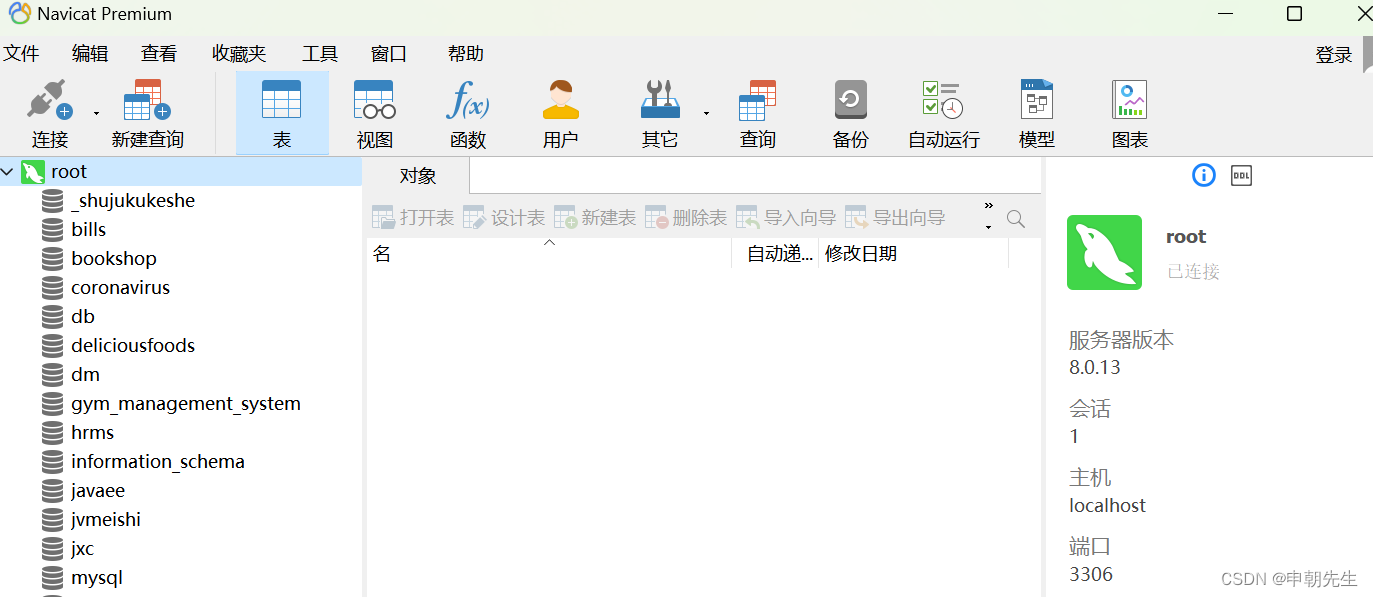Click the 导入向导 (Import Wizard) button
The height and width of the screenshot is (597, 1373).
coord(786,218)
